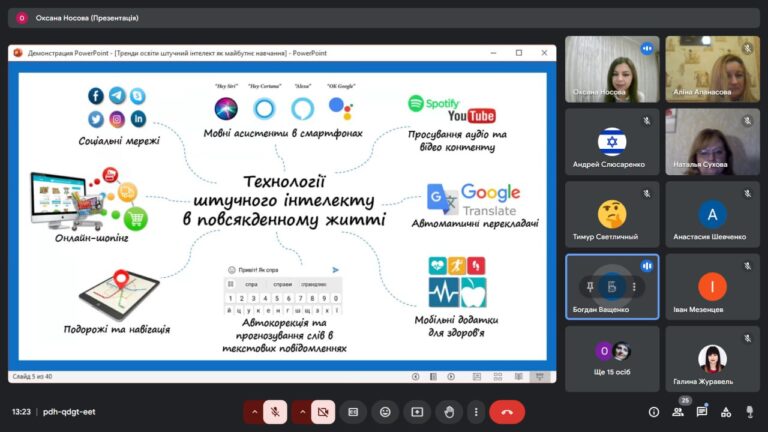Click the see all slides icon in PowerPoint status bar

pos(433,377)
